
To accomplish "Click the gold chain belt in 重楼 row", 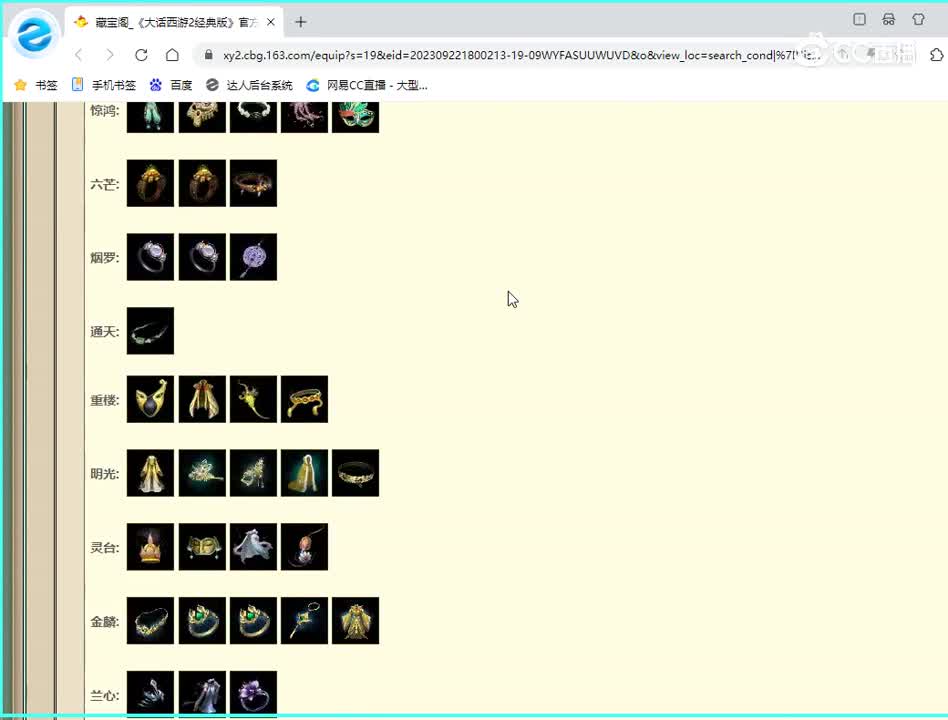I will point(304,399).
